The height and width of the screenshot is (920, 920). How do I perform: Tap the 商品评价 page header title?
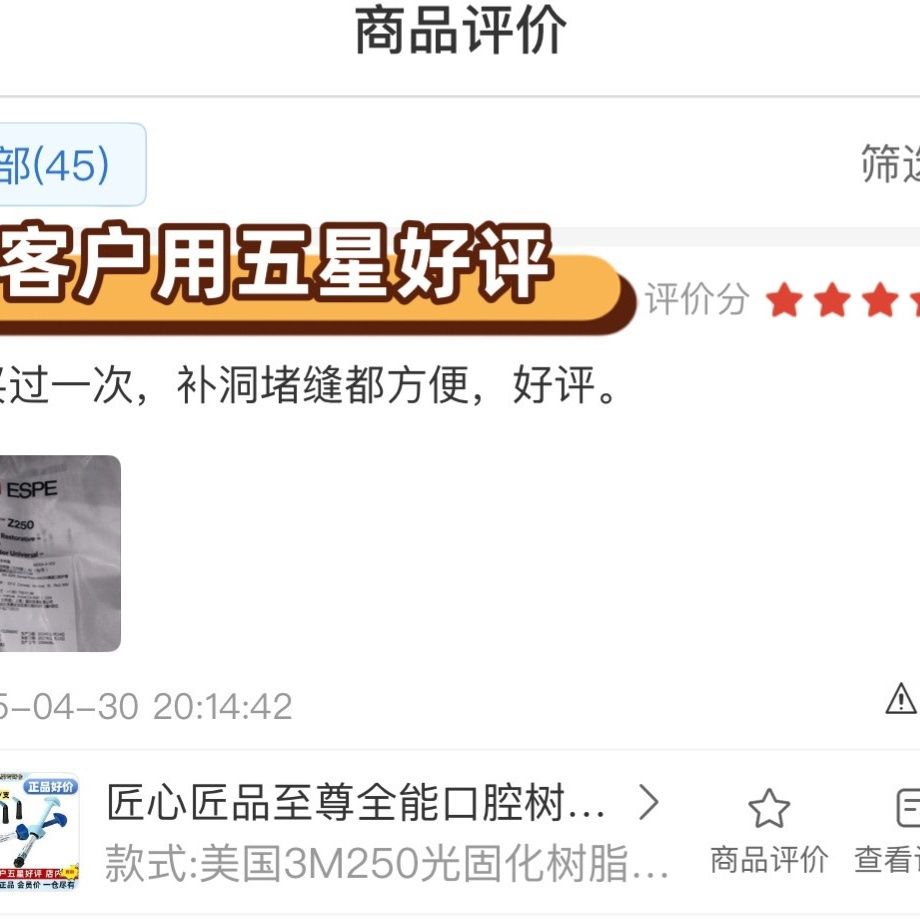(461, 31)
